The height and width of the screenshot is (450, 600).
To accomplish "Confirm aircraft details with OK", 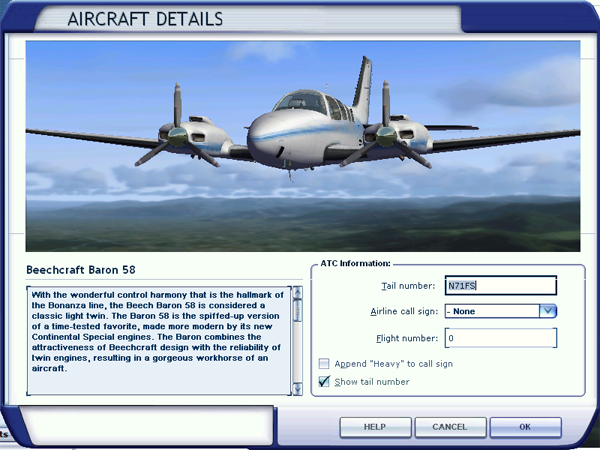I will (525, 427).
